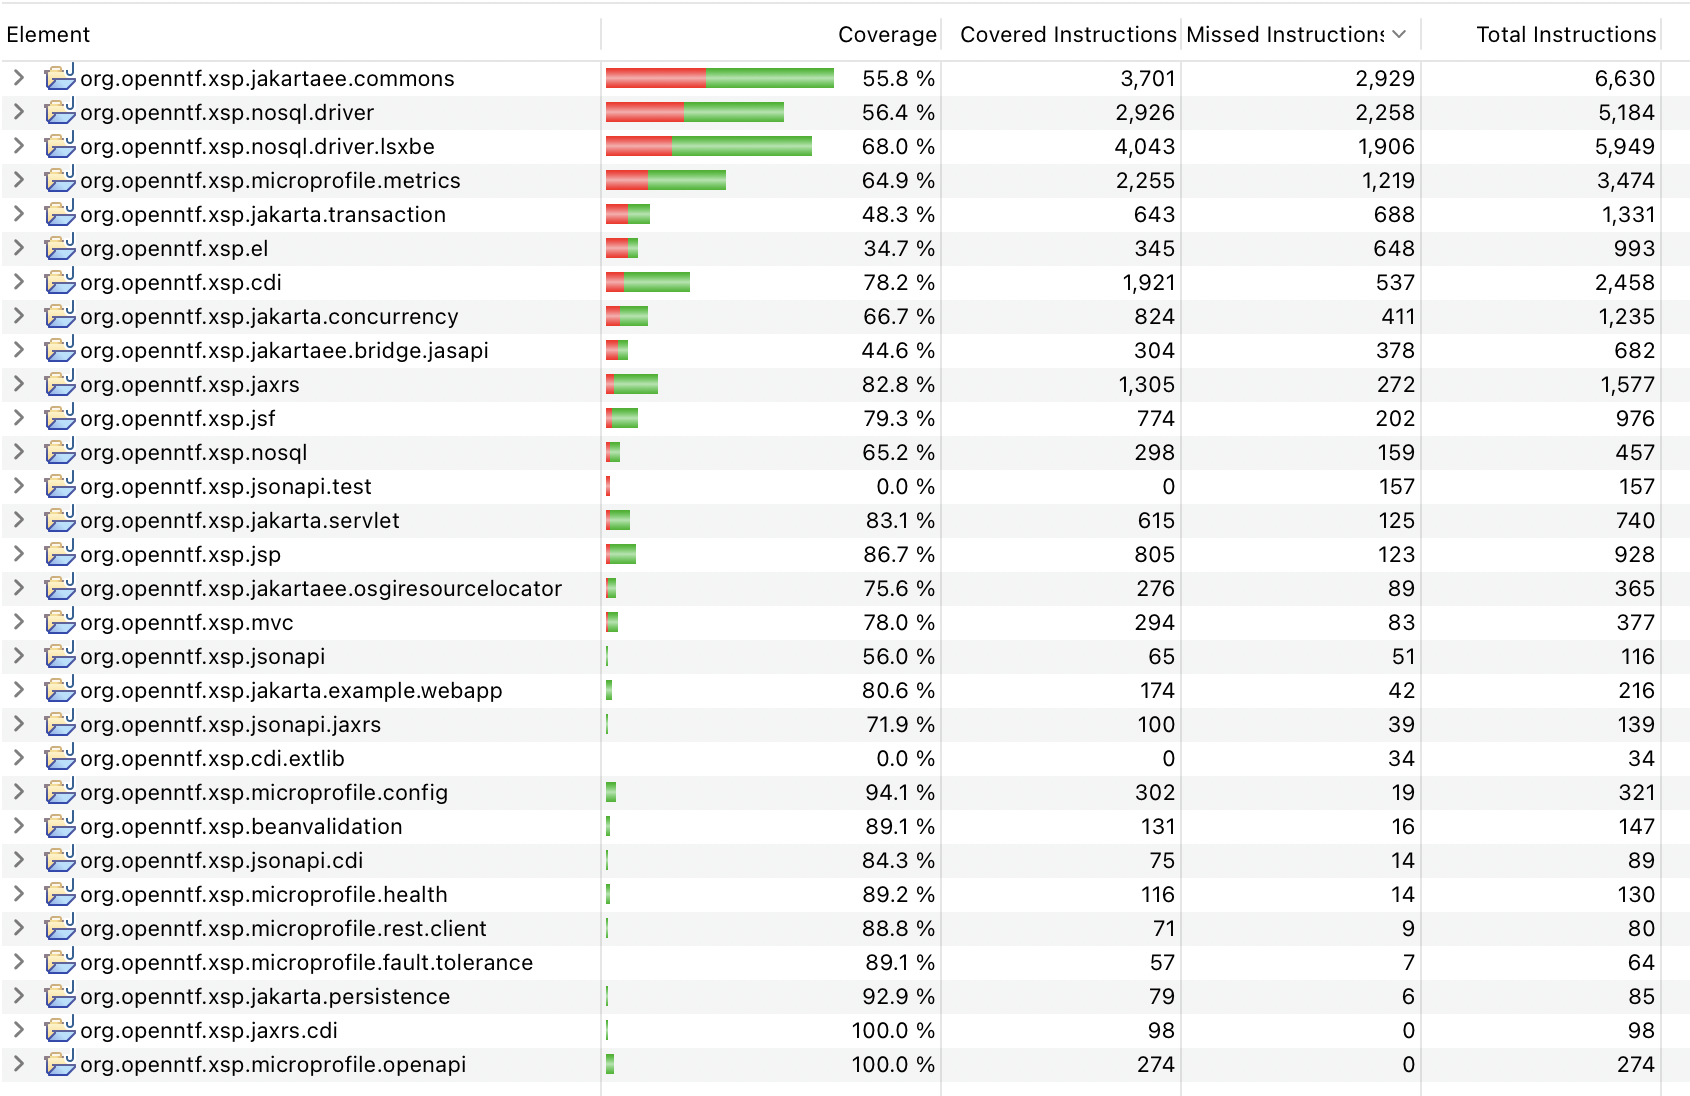The height and width of the screenshot is (1096, 1690).
Task: Click the org.openntf.xsp.beanvalidation package icon
Action: point(60,826)
